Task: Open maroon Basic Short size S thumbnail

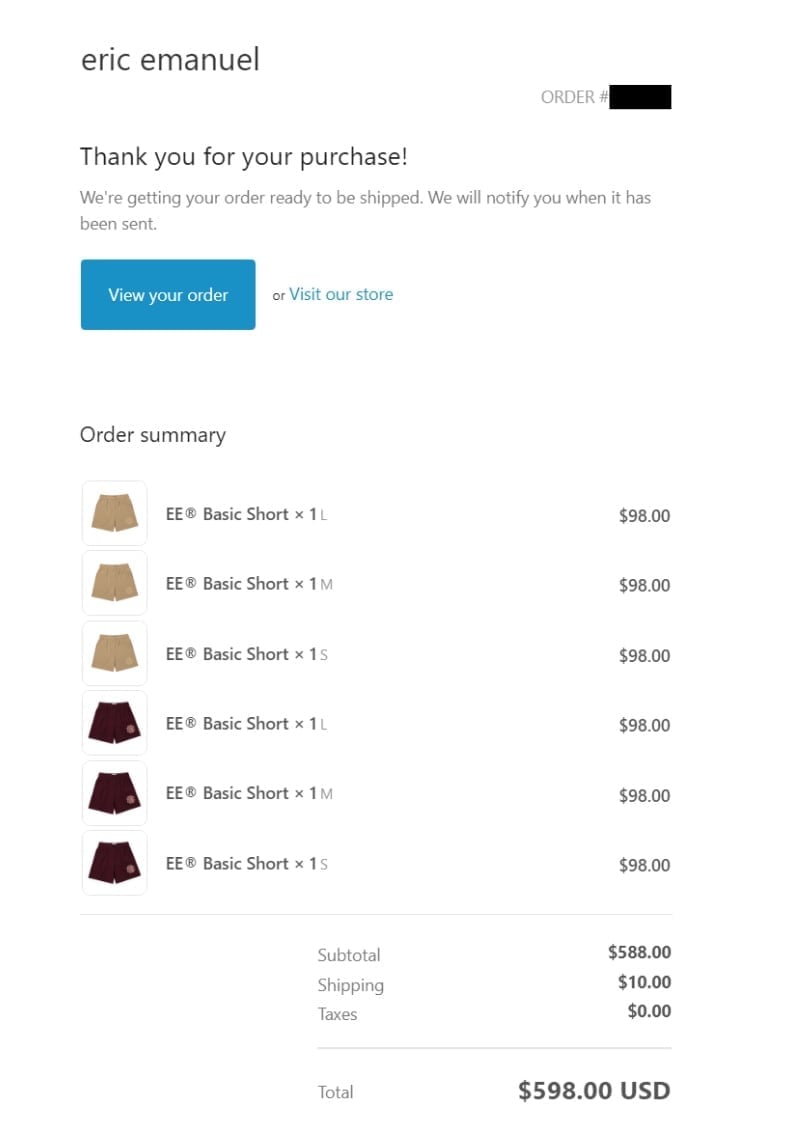Action: coord(114,863)
